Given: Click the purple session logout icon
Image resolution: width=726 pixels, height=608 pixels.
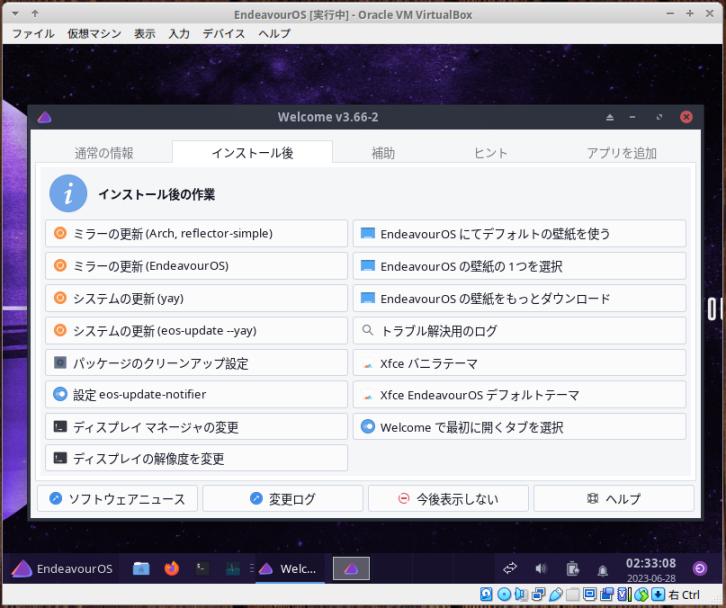Looking at the screenshot, I should [700, 568].
